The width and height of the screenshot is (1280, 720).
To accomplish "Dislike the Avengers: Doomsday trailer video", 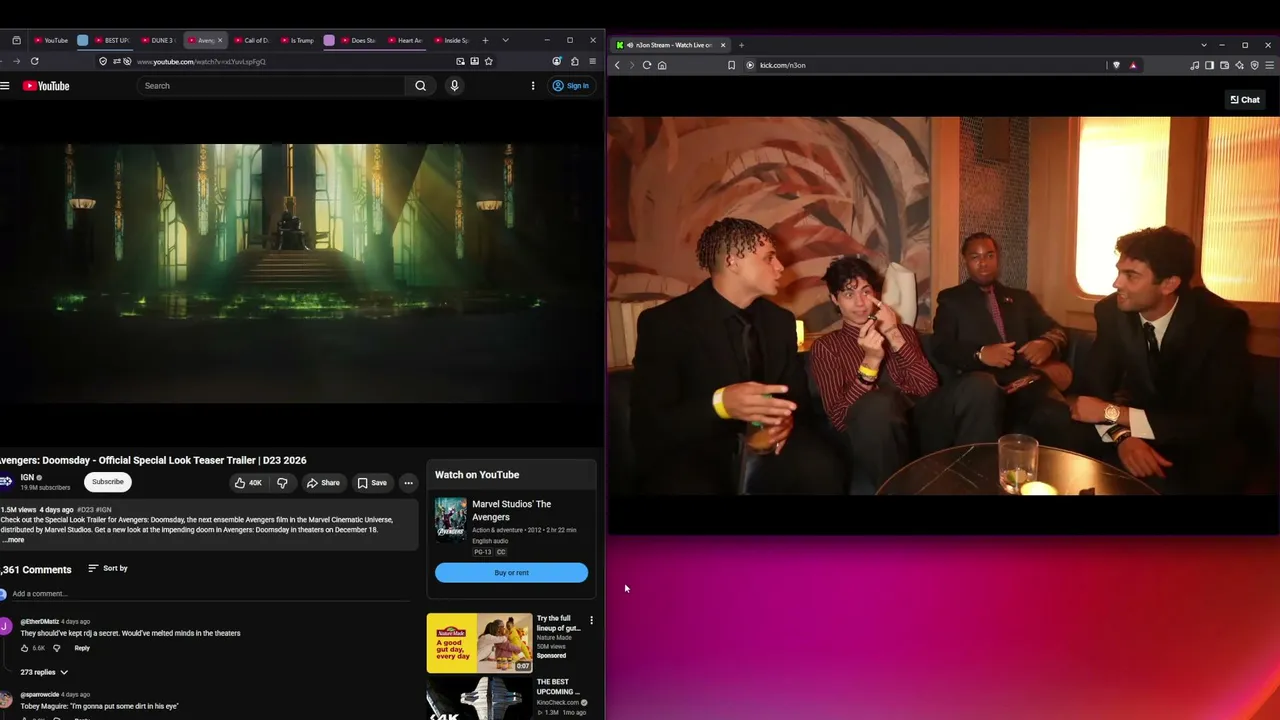I will click(282, 483).
